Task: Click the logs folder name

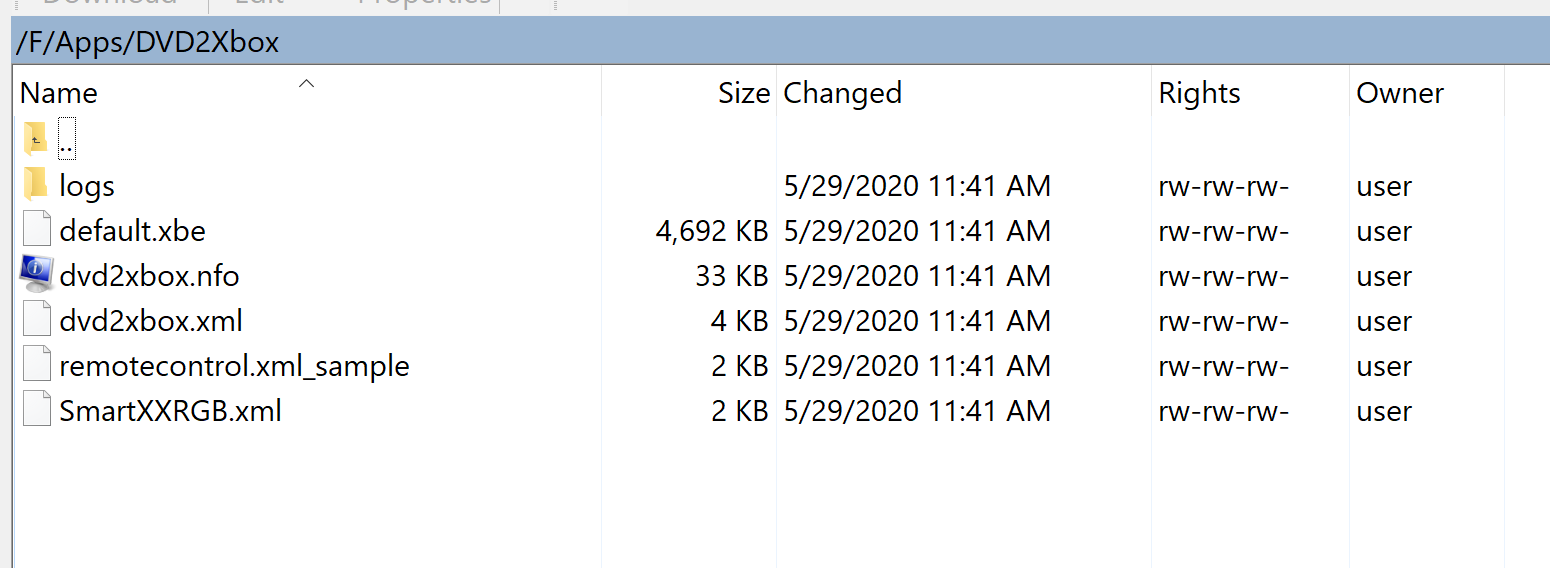Action: pos(87,186)
